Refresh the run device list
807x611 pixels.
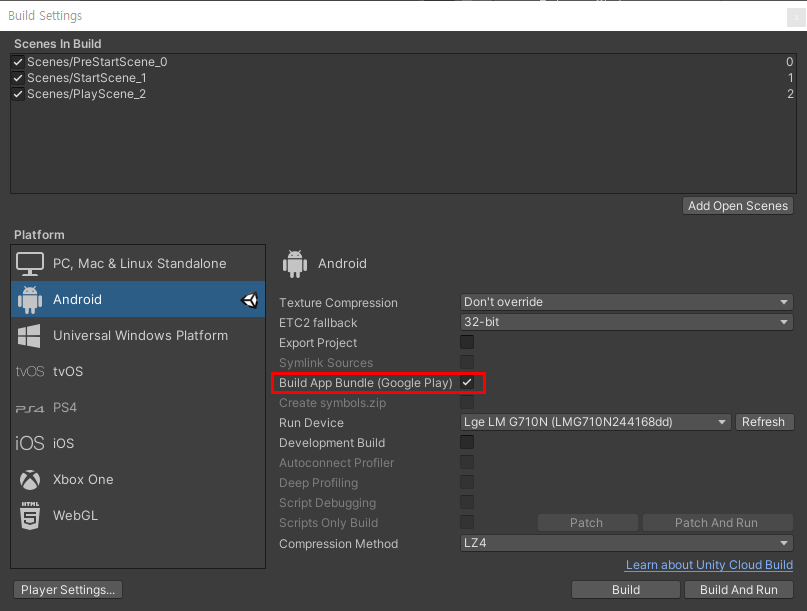[x=764, y=422]
